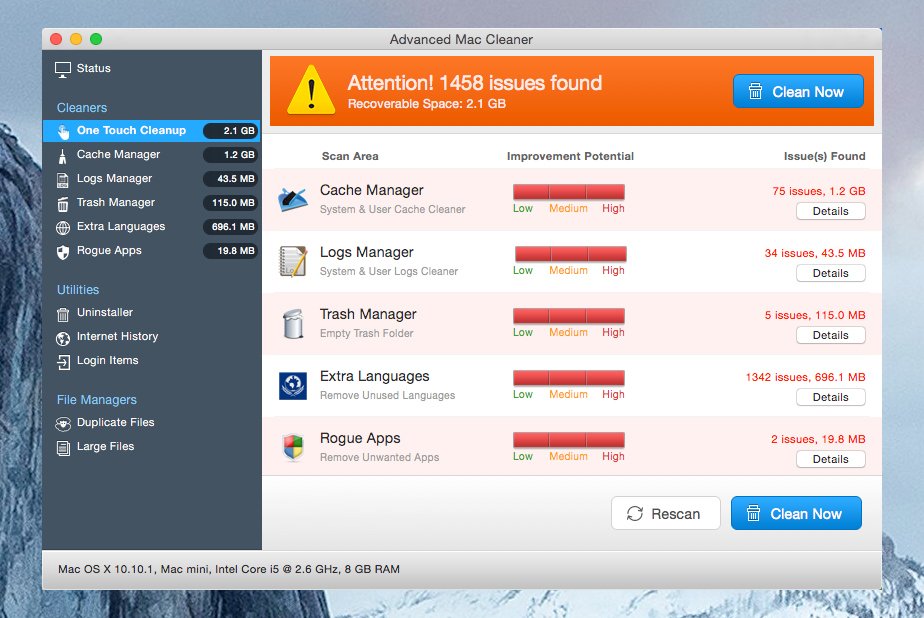The image size is (924, 618).
Task: Select One Touch Cleanup in sidebar
Action: tap(152, 131)
